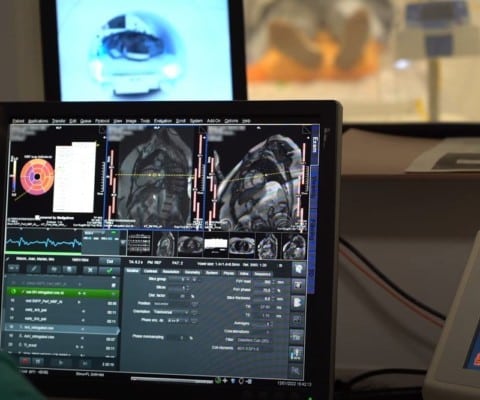Viewport: 480px width, 400px height.
Task: Click the horizontal scrollbar at the screen bottom
Action: pyautogui.click(x=172, y=380)
